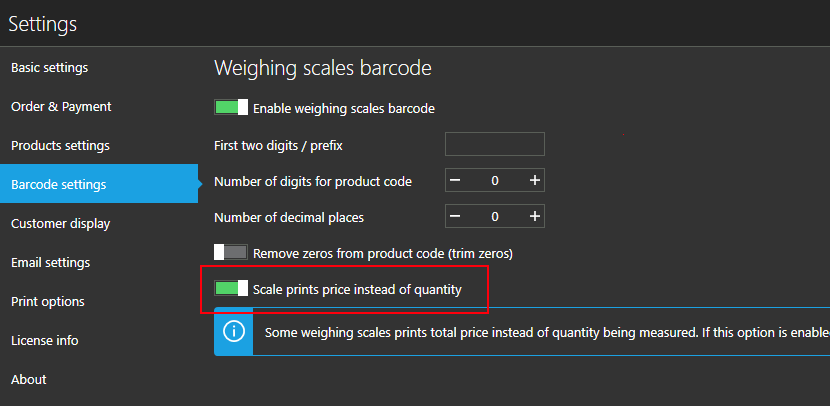Click the info icon in blue notice
Viewport: 830px width, 406px height.
tap(233, 331)
